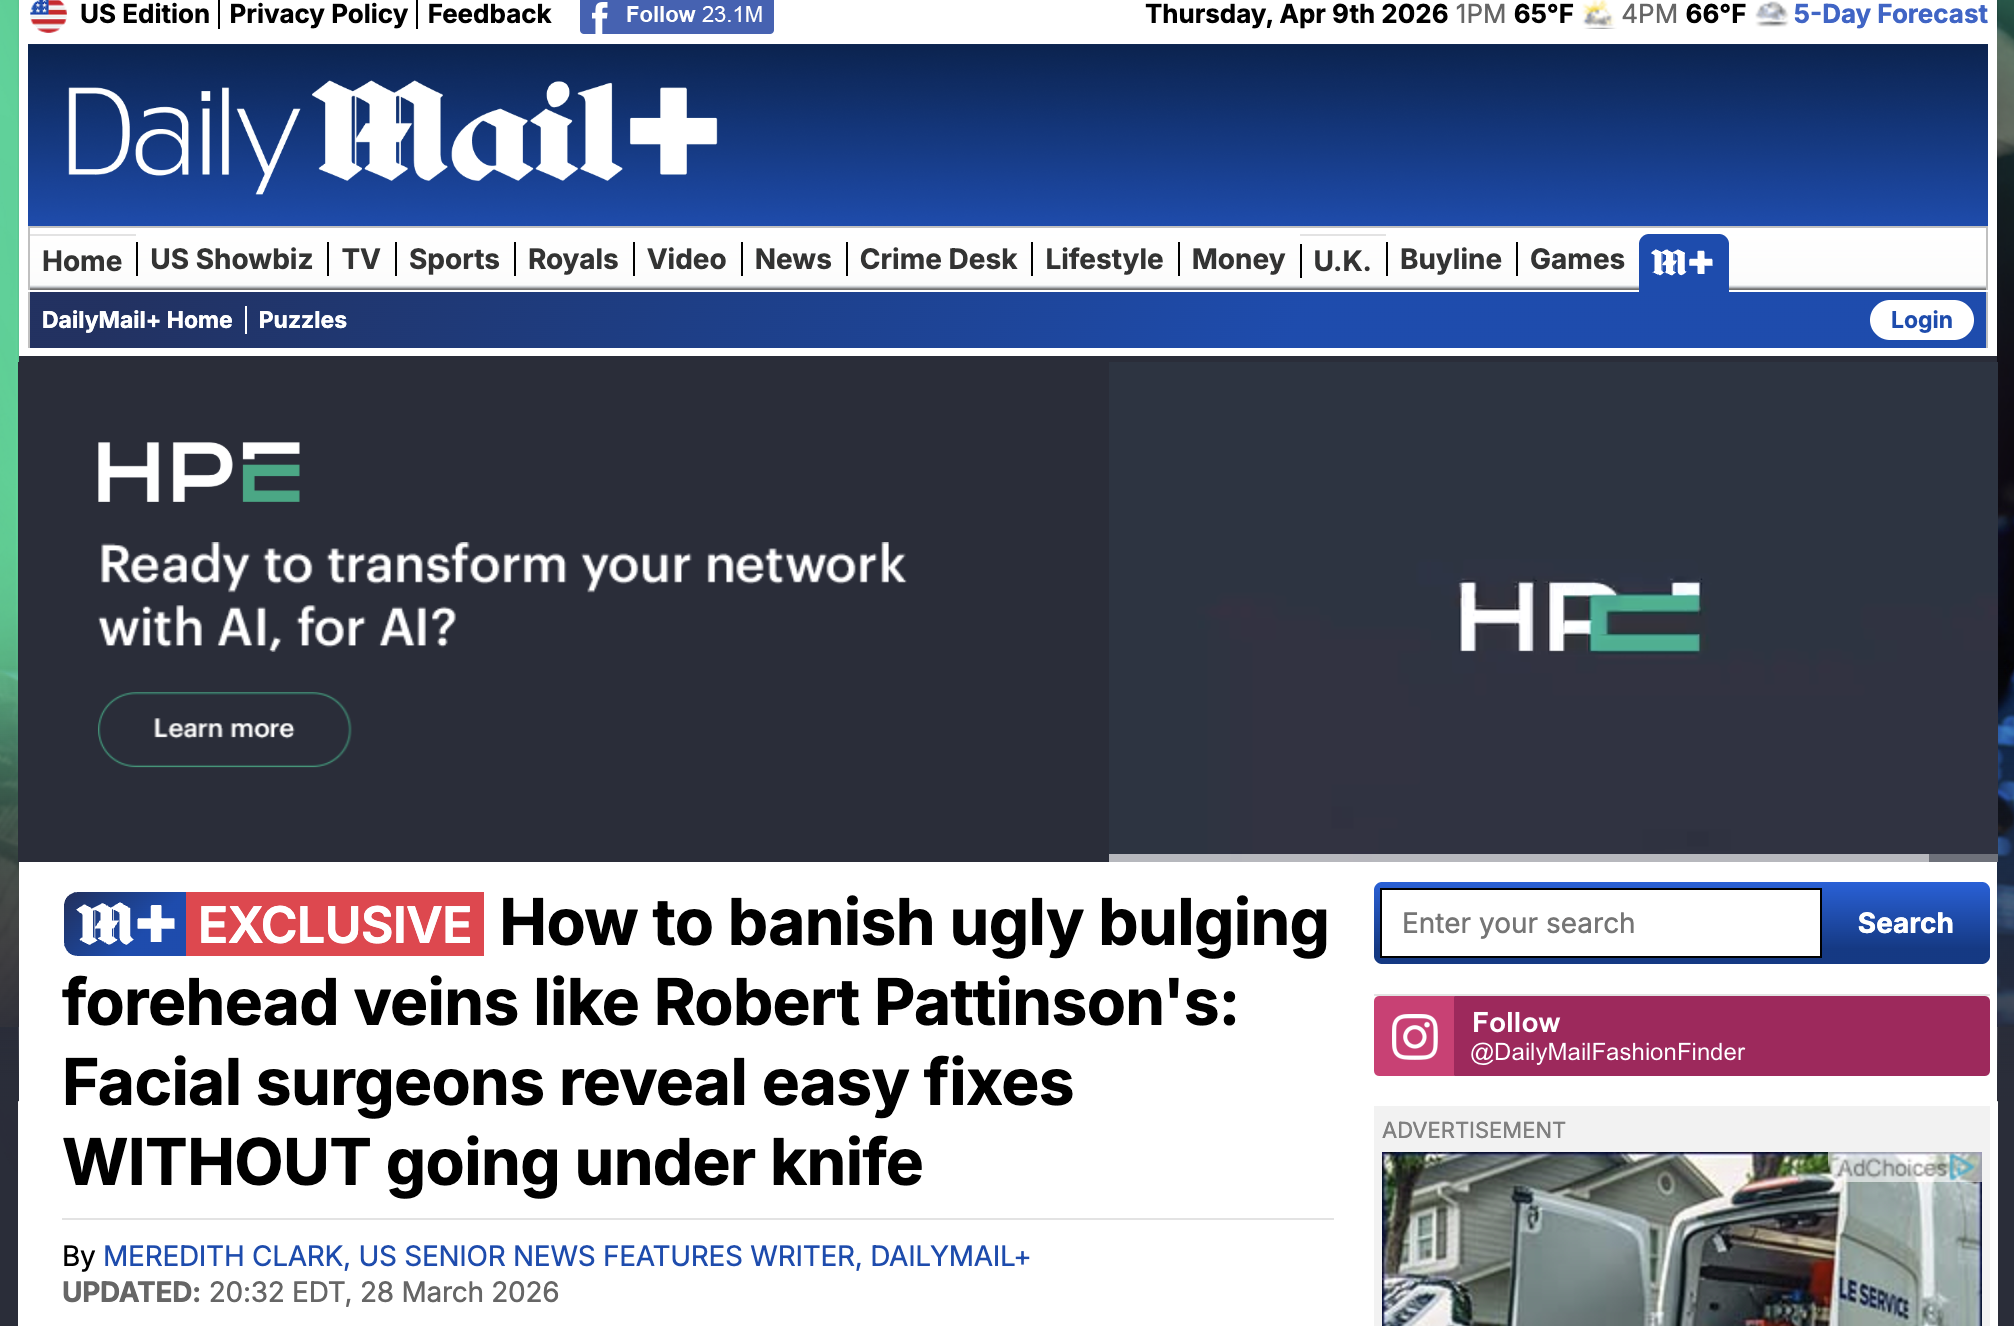Click the HPE logo in banner ad
The width and height of the screenshot is (2014, 1326).
point(198,472)
